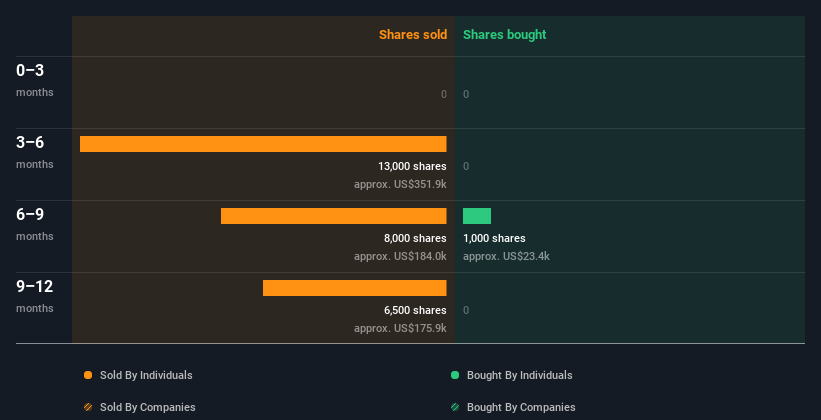The image size is (821, 420).
Task: Click the striped Sold By Companies legend icon
Action: [88, 407]
